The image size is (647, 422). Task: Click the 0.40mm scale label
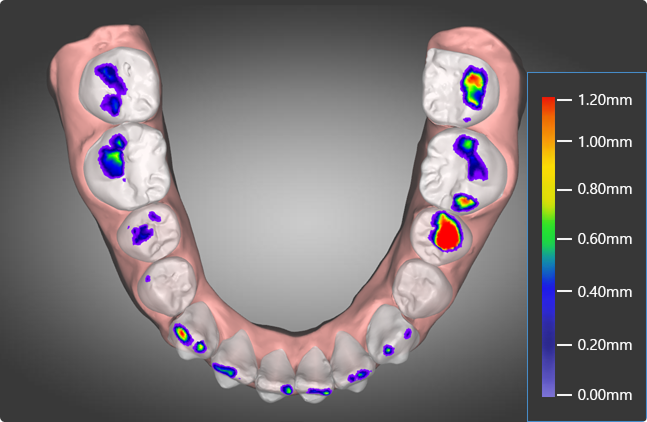pos(605,292)
